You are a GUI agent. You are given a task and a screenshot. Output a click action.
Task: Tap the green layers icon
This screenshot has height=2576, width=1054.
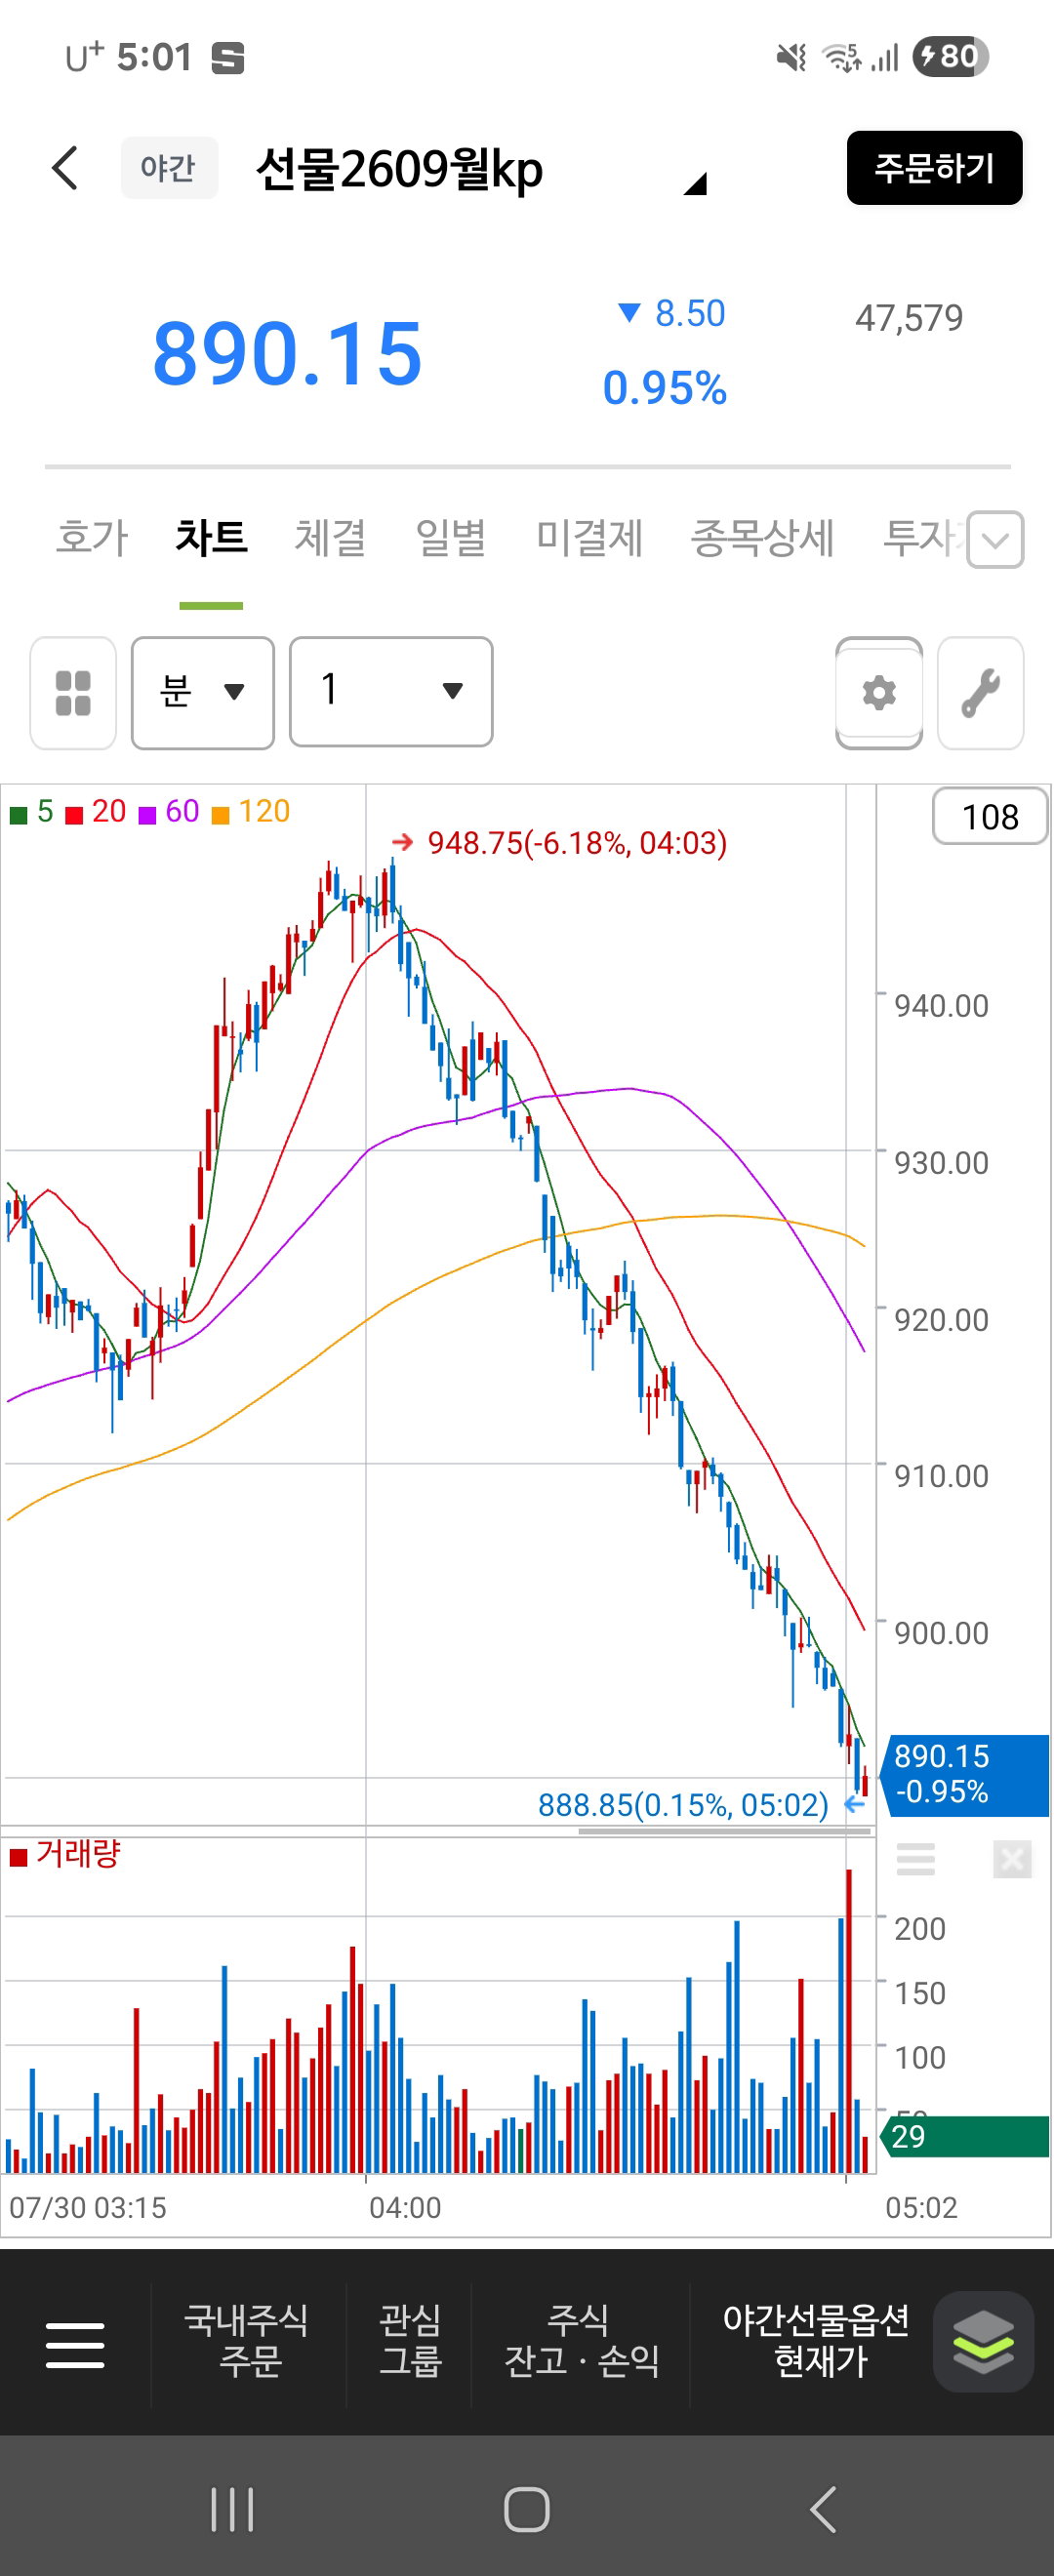(x=983, y=2341)
